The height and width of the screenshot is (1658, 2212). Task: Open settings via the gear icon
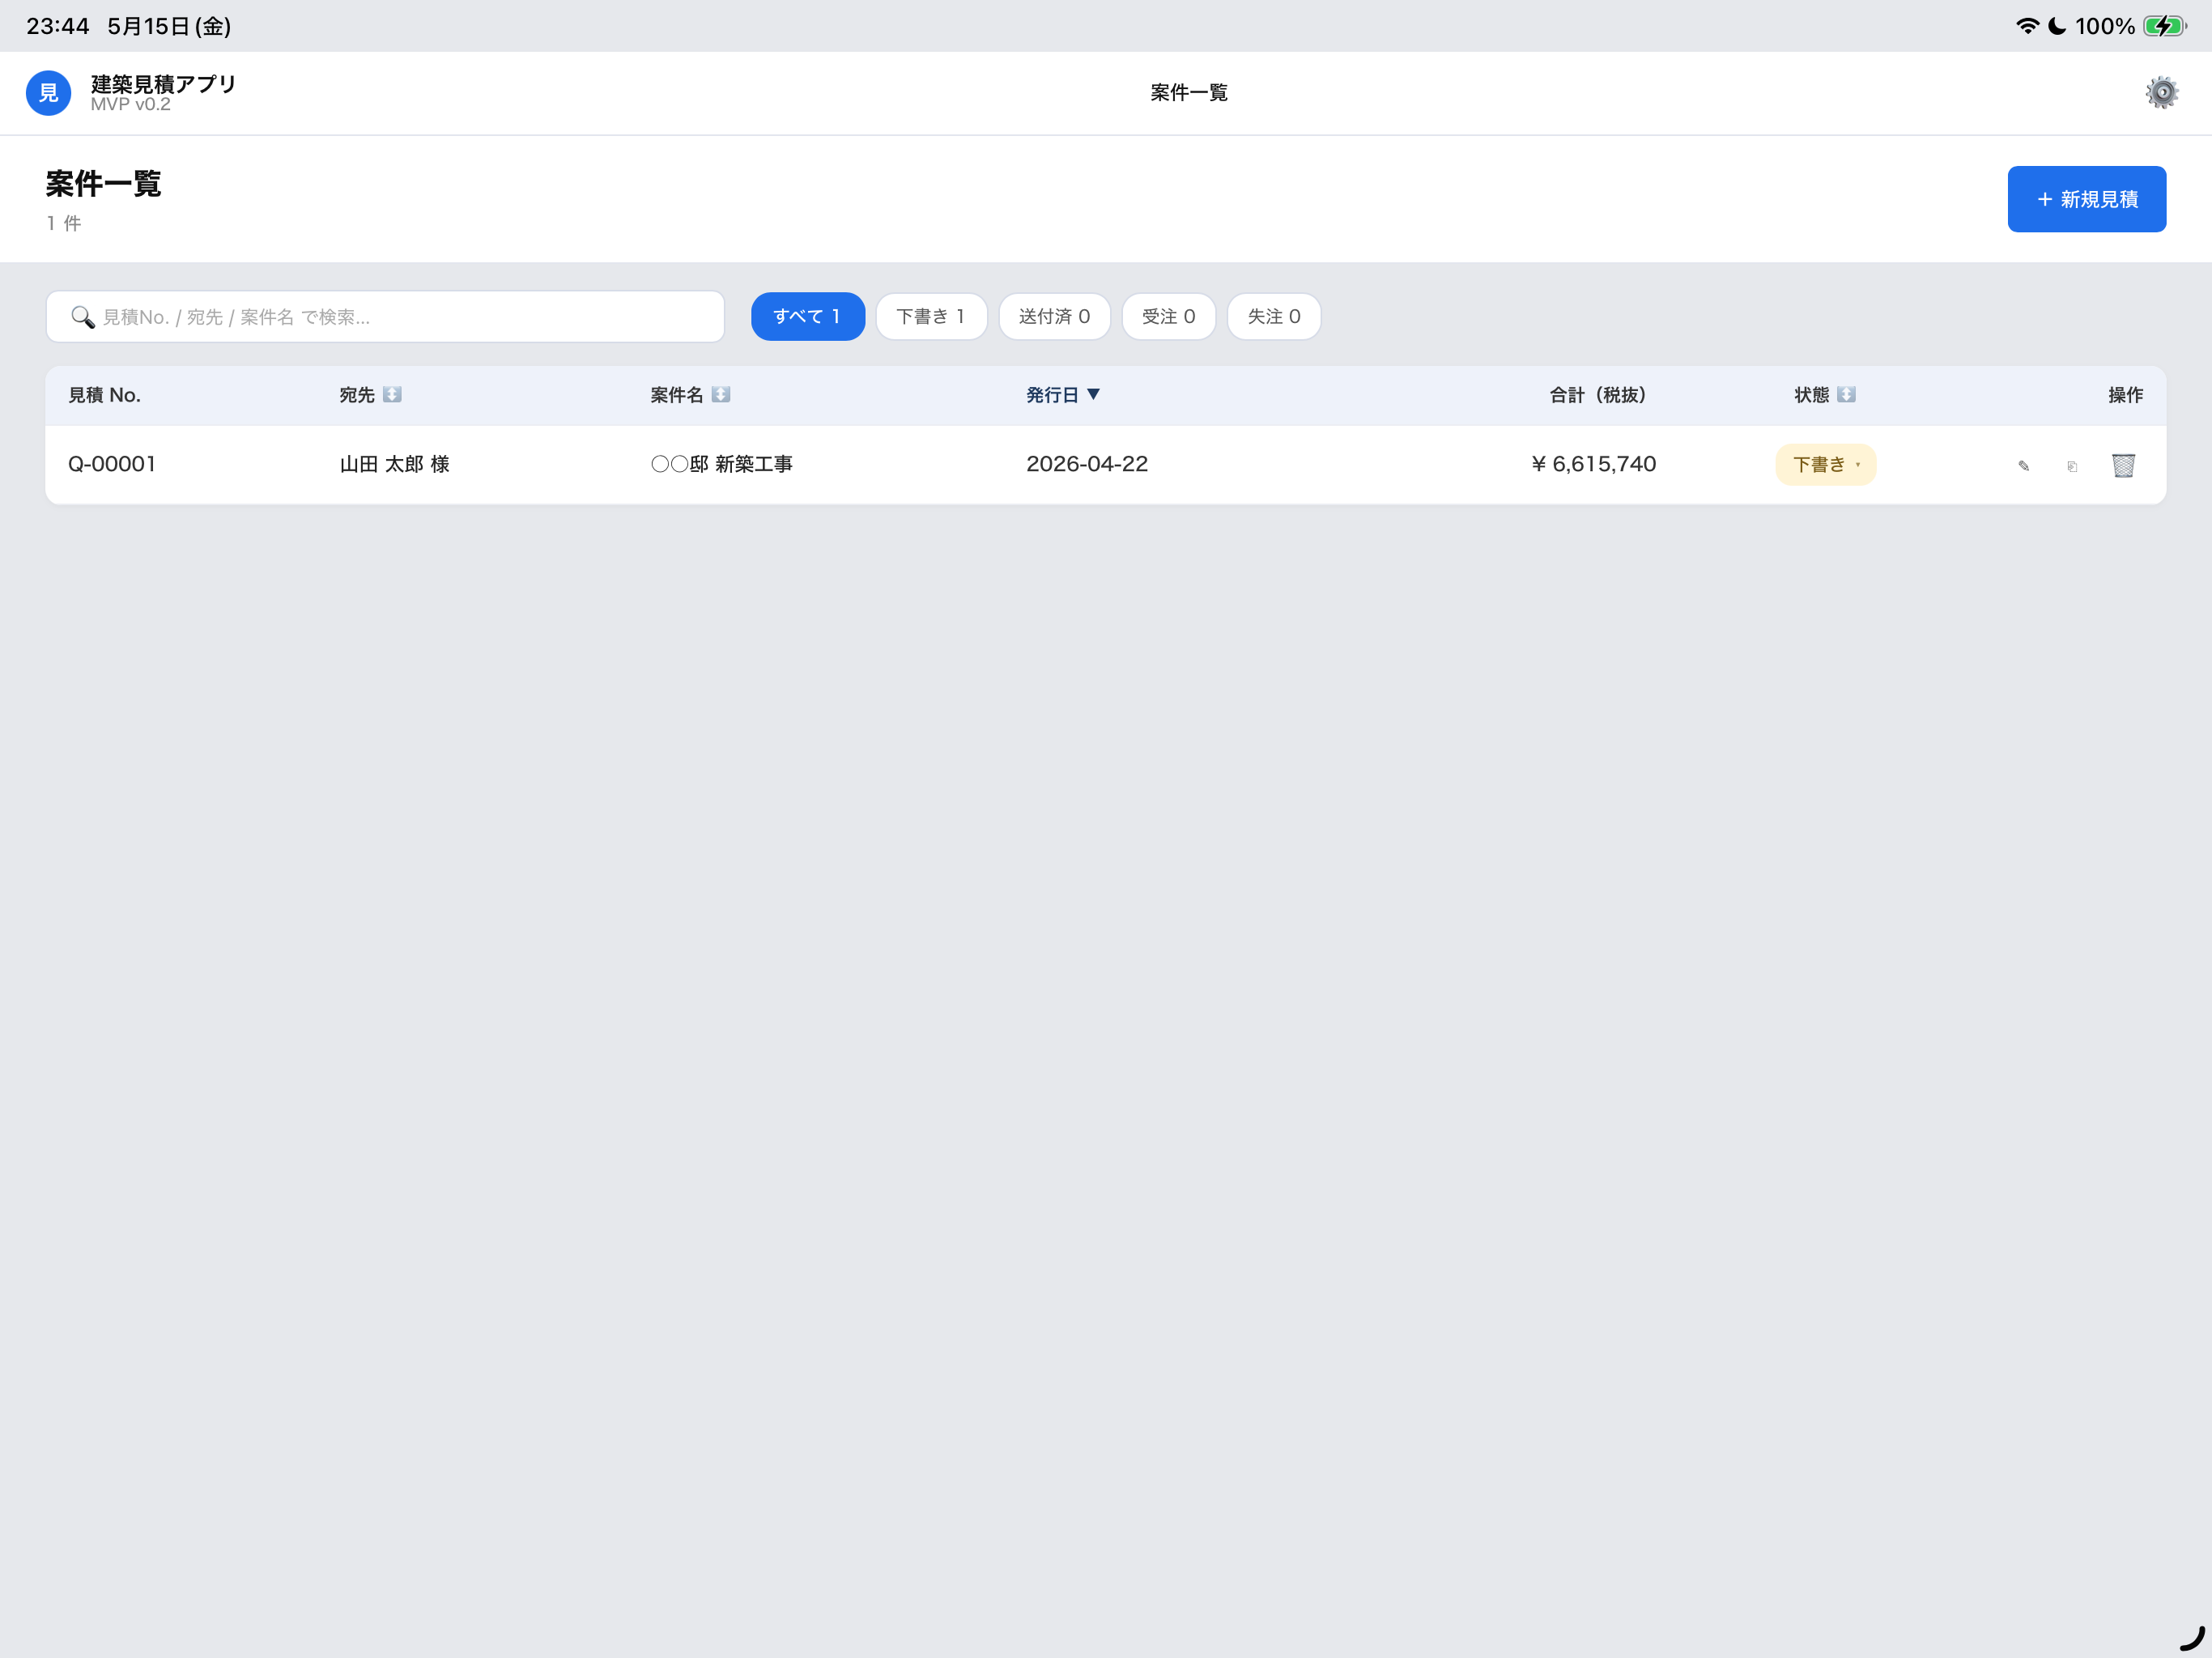[x=2161, y=92]
